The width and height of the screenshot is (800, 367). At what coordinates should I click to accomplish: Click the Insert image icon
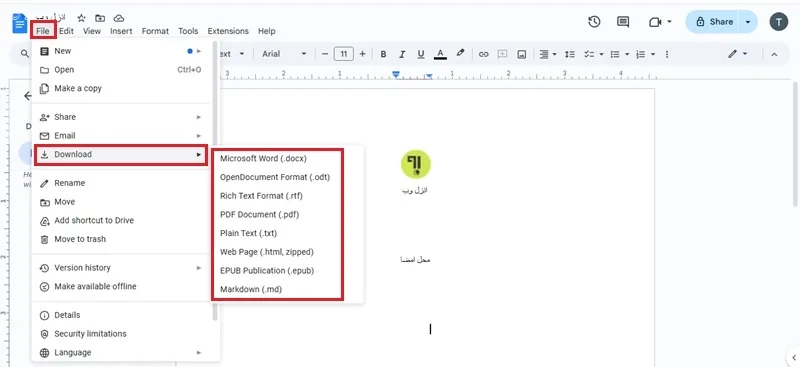pos(521,54)
